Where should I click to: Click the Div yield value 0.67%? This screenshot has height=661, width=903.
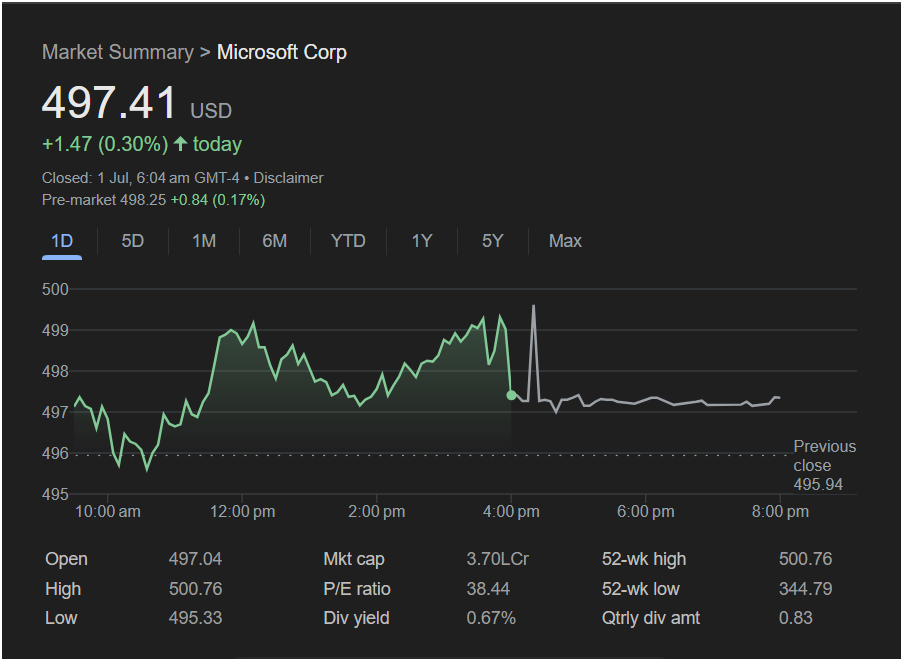tap(491, 618)
